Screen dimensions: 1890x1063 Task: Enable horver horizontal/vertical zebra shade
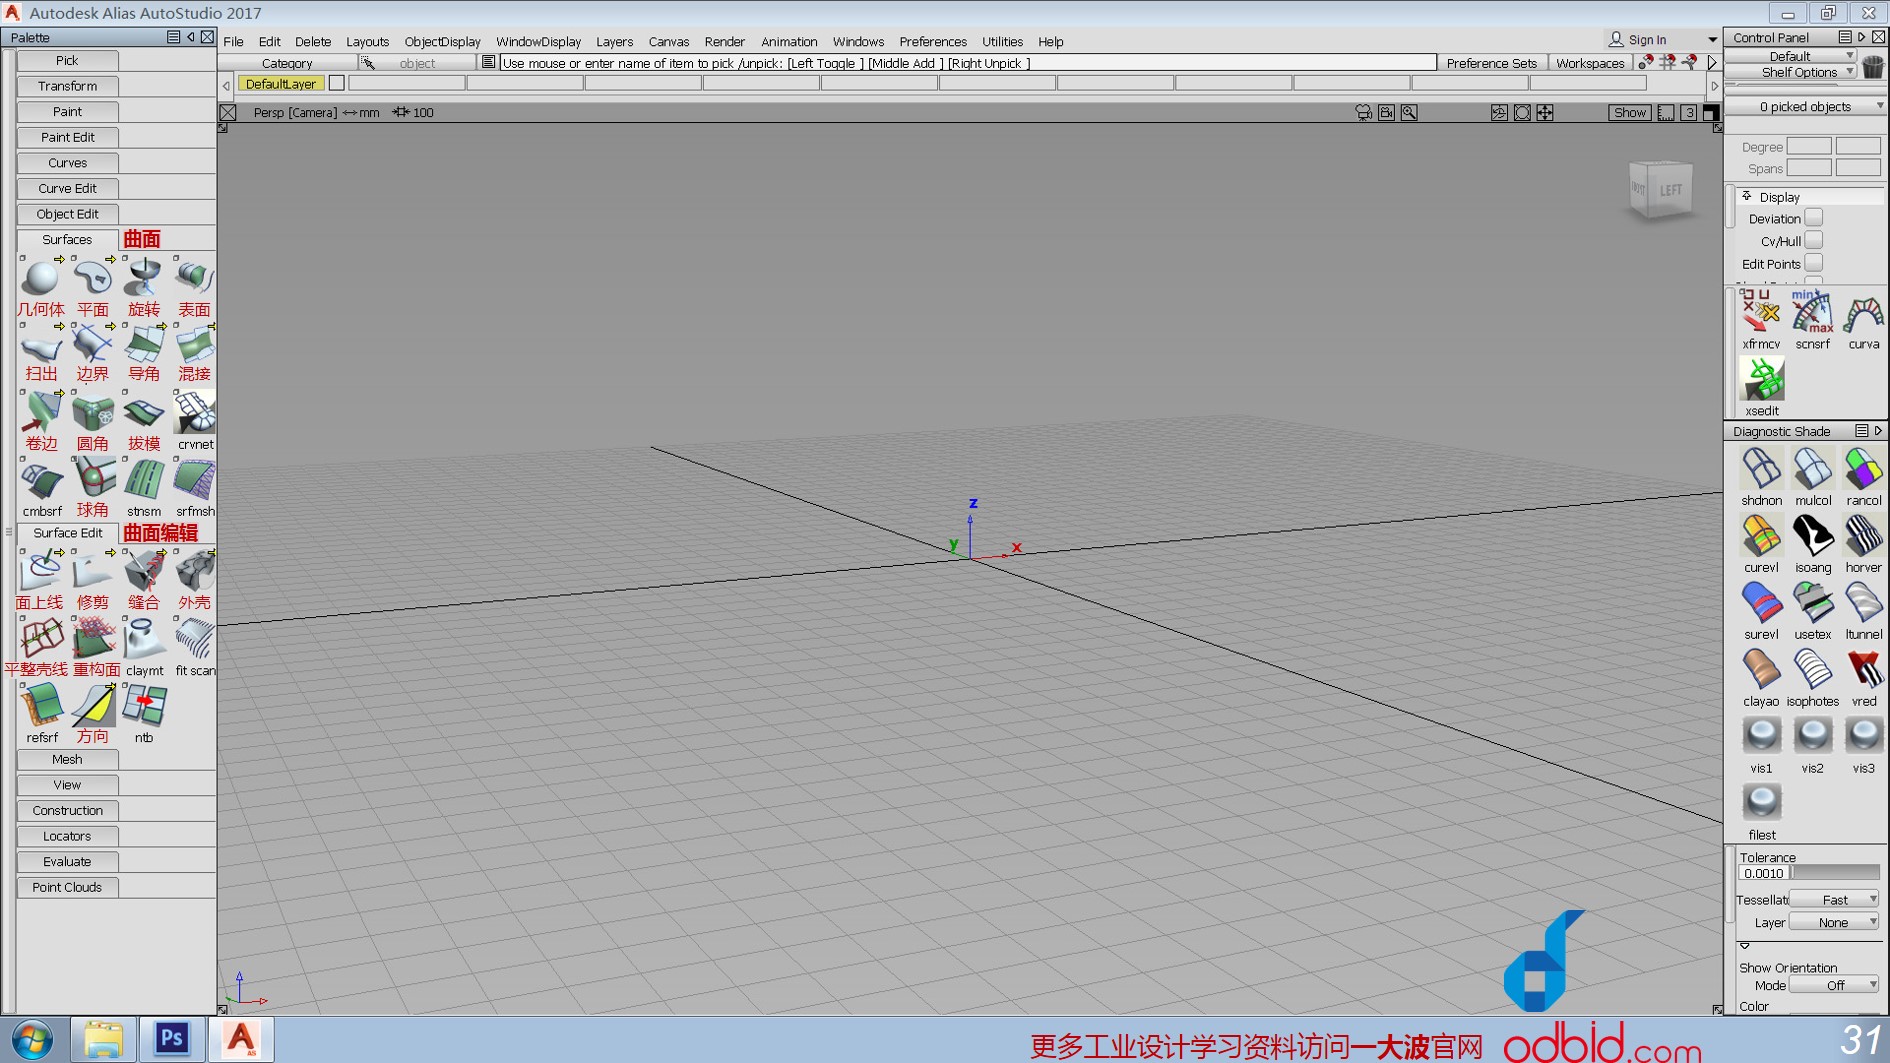click(x=1863, y=536)
